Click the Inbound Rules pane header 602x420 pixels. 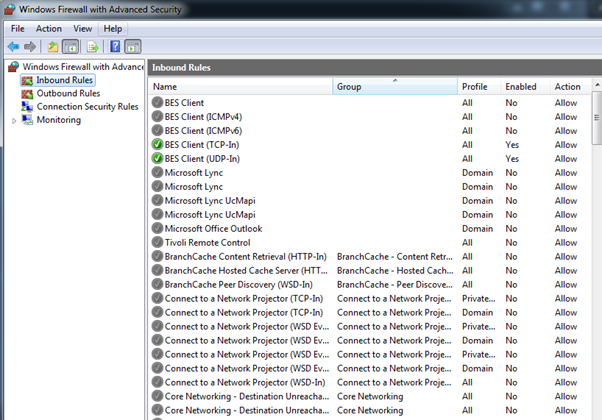(375, 67)
